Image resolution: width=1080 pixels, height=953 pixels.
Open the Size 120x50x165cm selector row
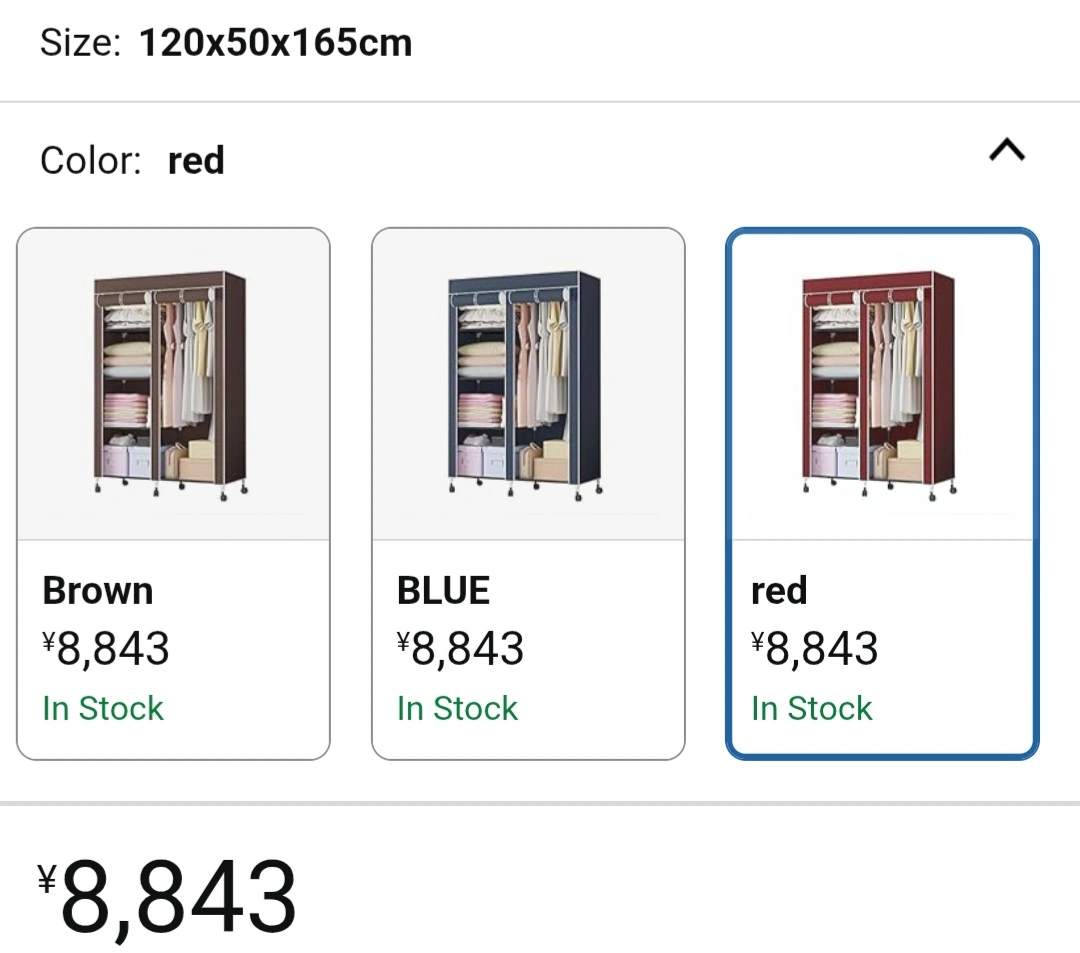coord(540,43)
